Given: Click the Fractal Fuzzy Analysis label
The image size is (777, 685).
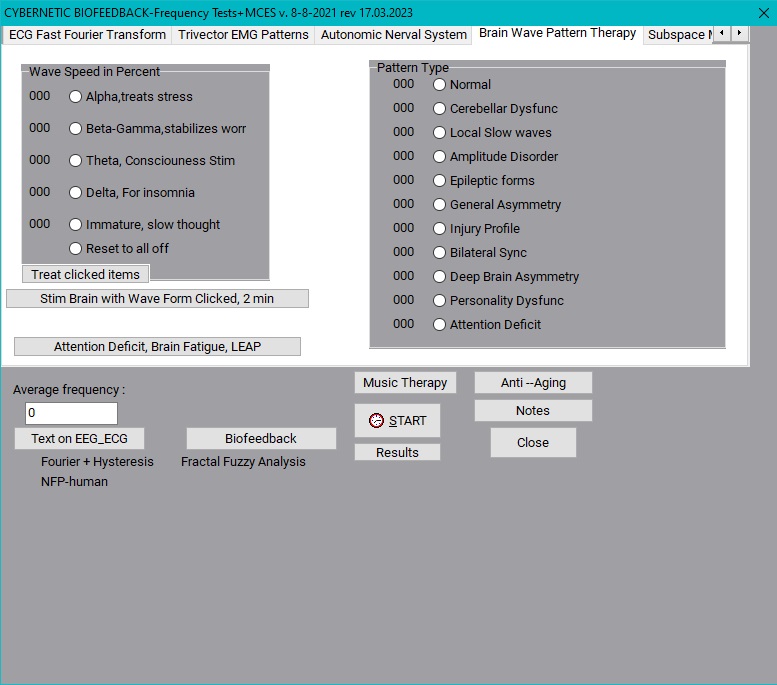Looking at the screenshot, I should pos(243,462).
